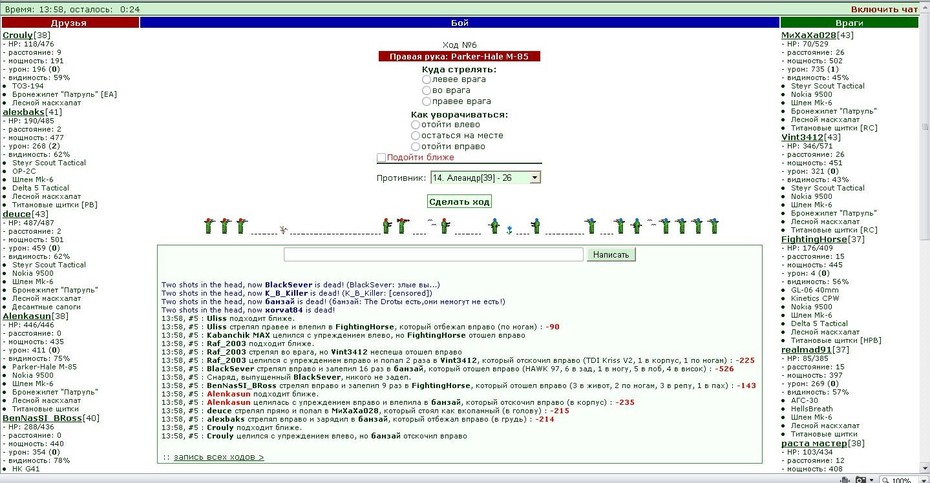Open player Crouly's profile link
The image size is (930, 483).
click(x=18, y=35)
